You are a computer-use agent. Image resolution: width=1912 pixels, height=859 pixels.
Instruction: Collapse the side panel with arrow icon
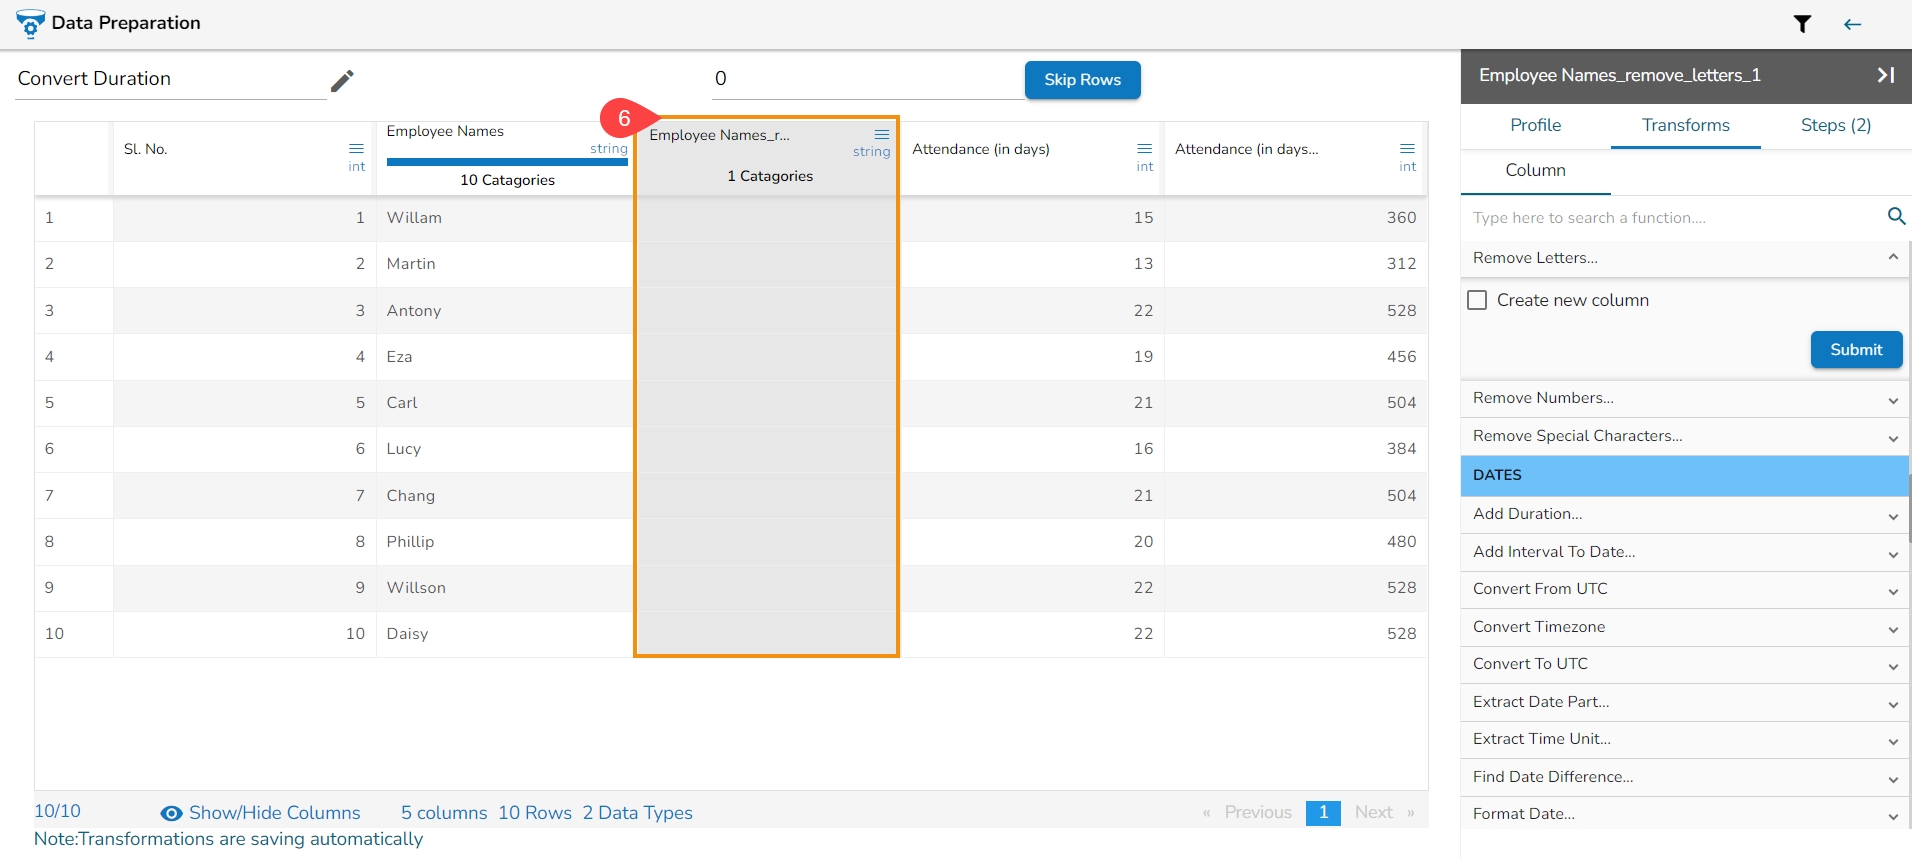click(1886, 75)
